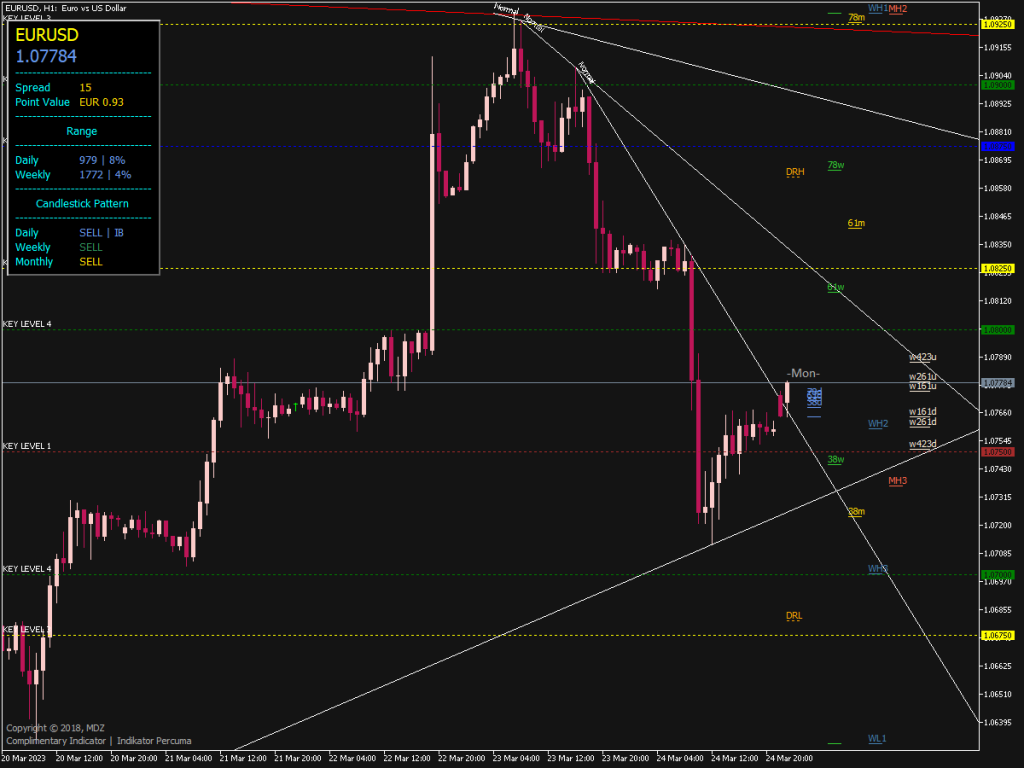Click the 'Copyright © 2018, MDZ' text
Screen dimensions: 1024x768
coord(56,728)
